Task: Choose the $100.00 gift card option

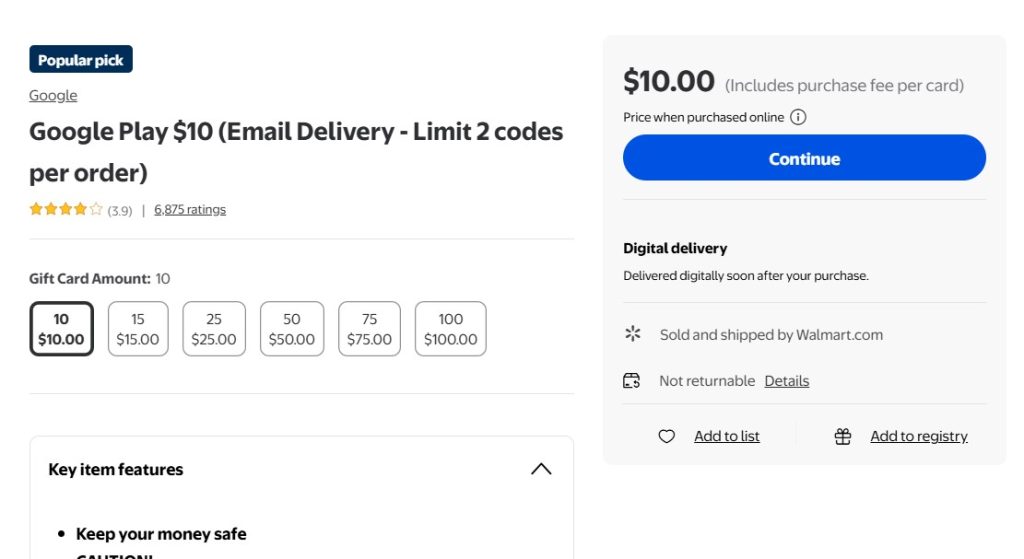Action: pos(451,329)
